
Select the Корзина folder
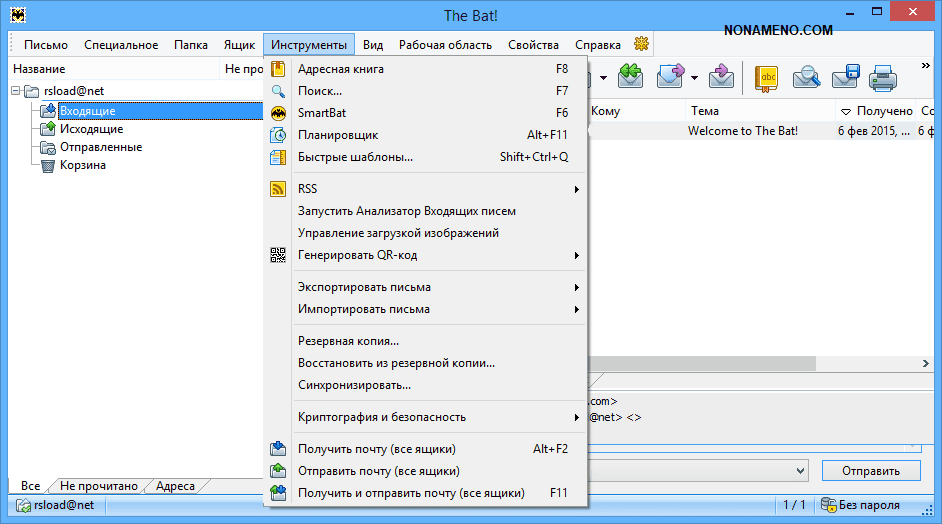point(82,165)
